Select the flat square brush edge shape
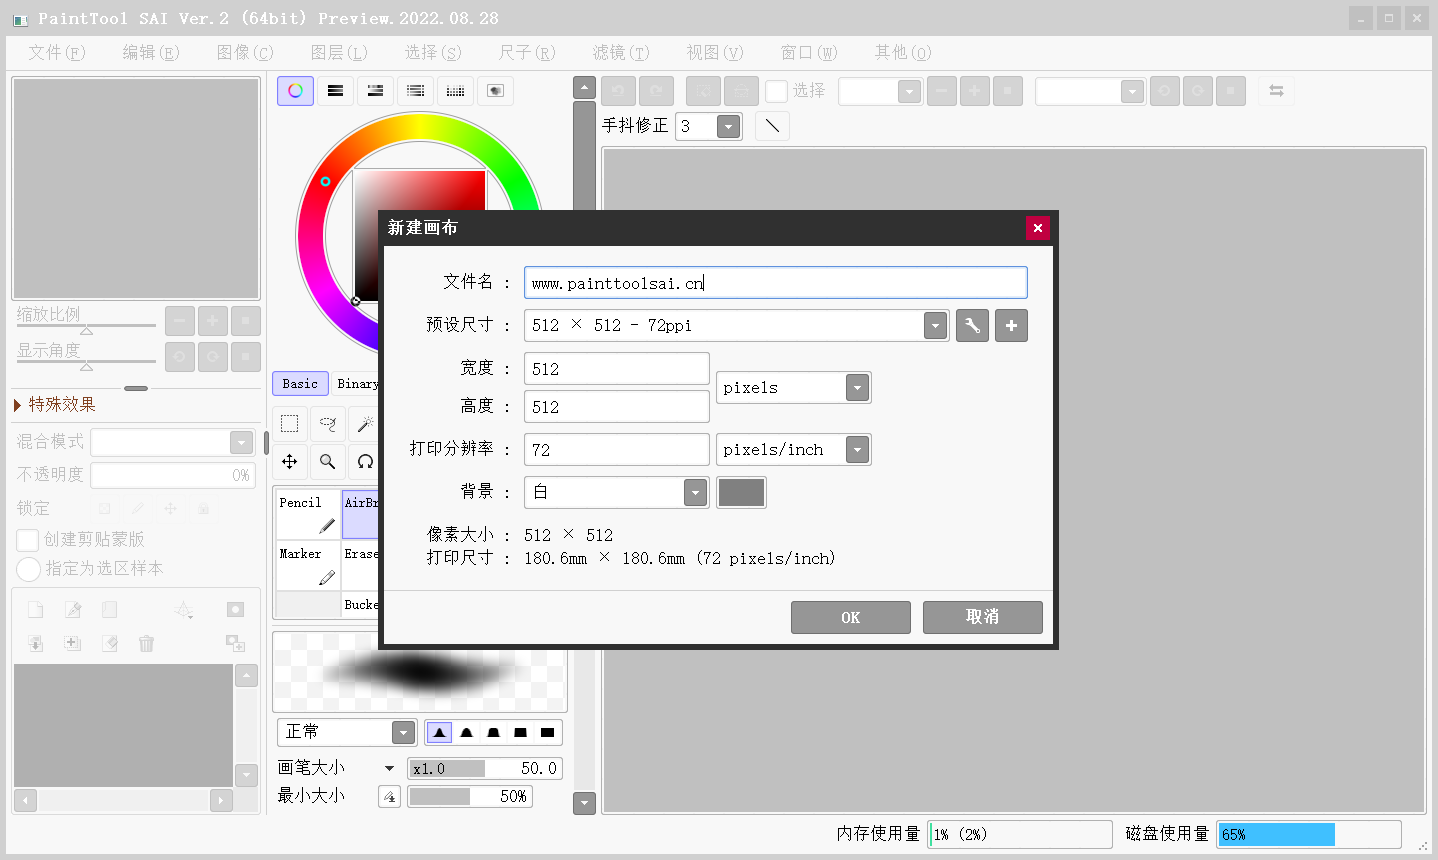Screen dimensions: 1438x860 (547, 733)
